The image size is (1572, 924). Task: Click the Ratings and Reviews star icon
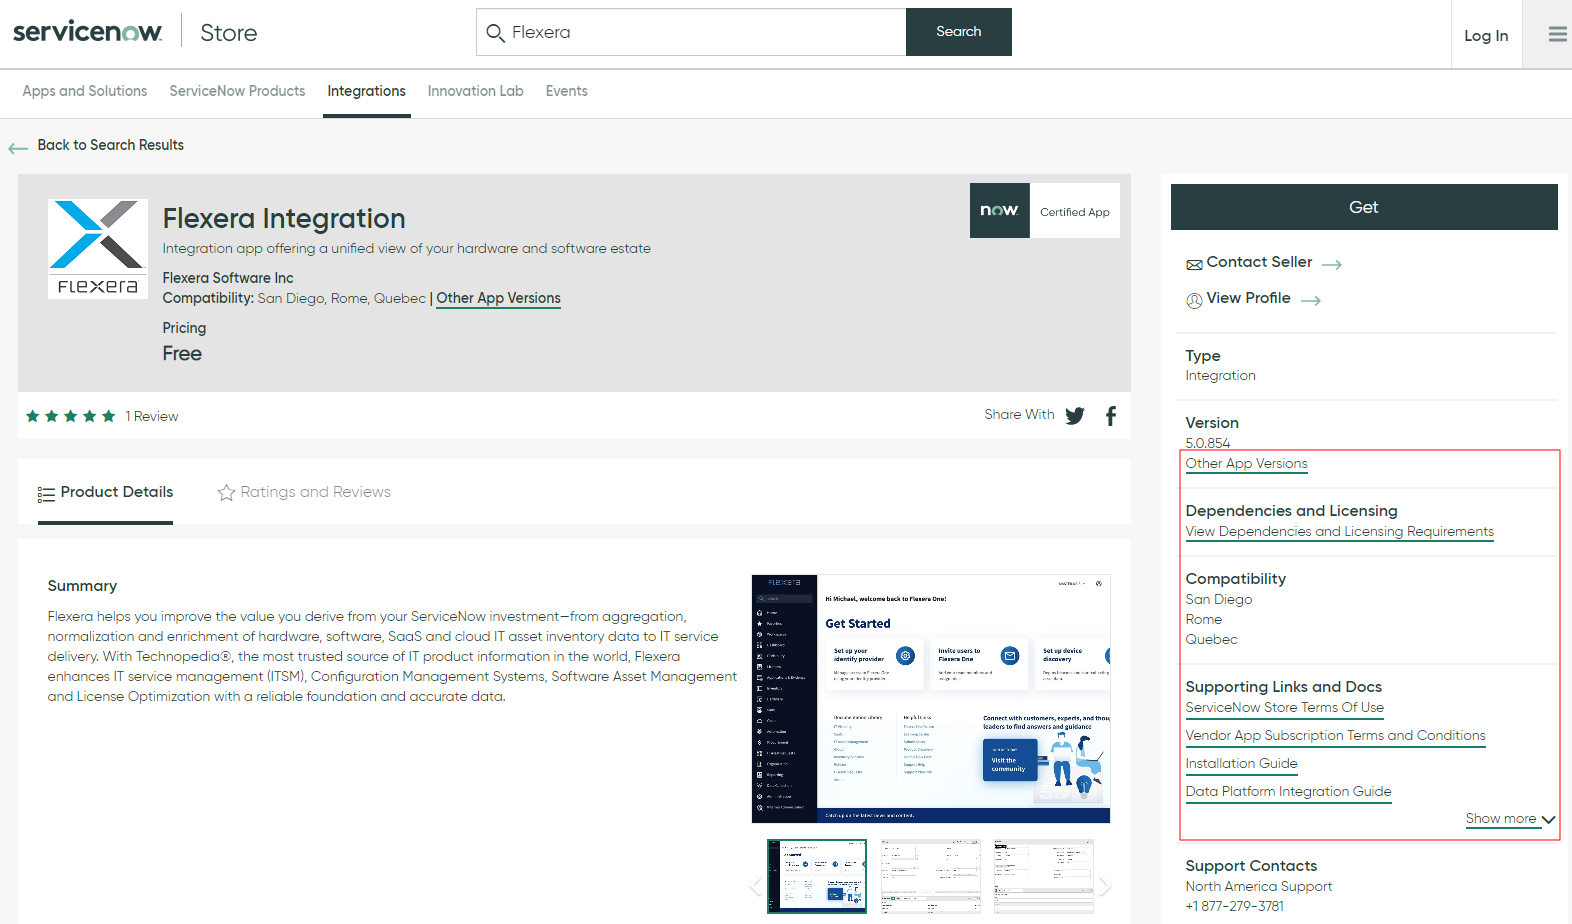226,493
